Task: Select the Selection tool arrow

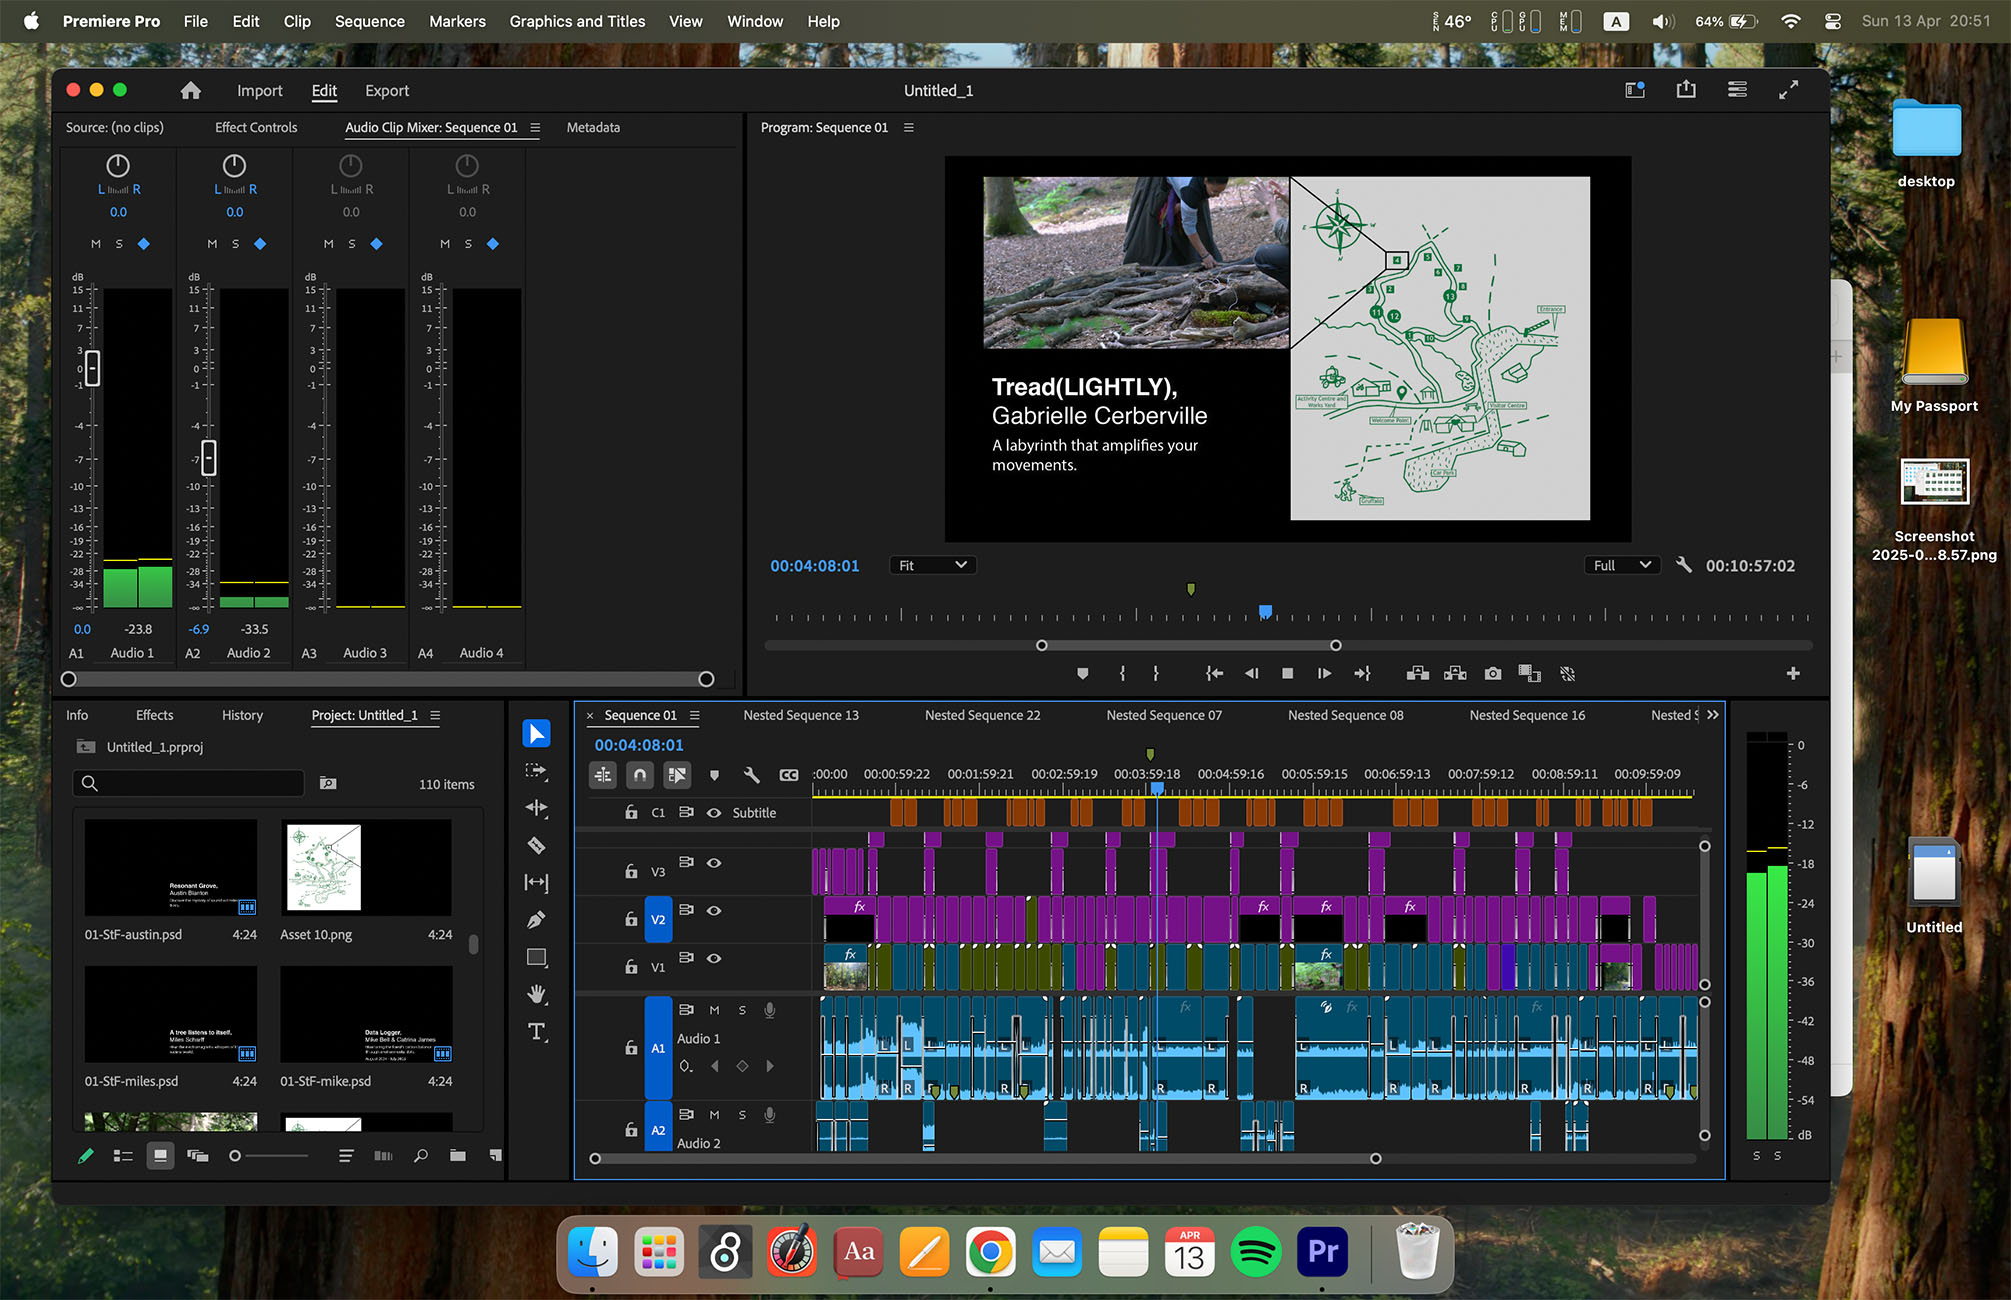Action: click(x=536, y=734)
